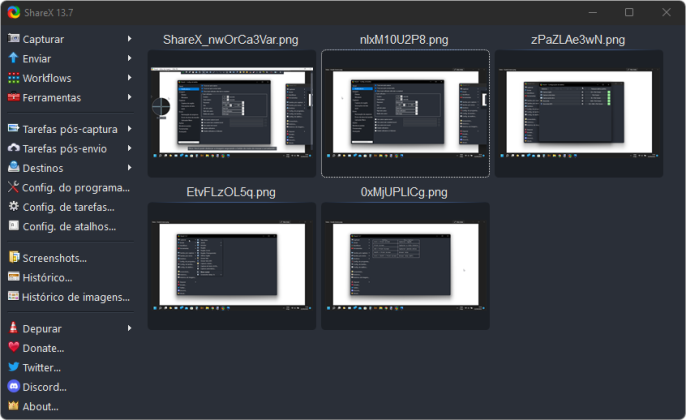Click the Donate heart icon

(x=14, y=347)
